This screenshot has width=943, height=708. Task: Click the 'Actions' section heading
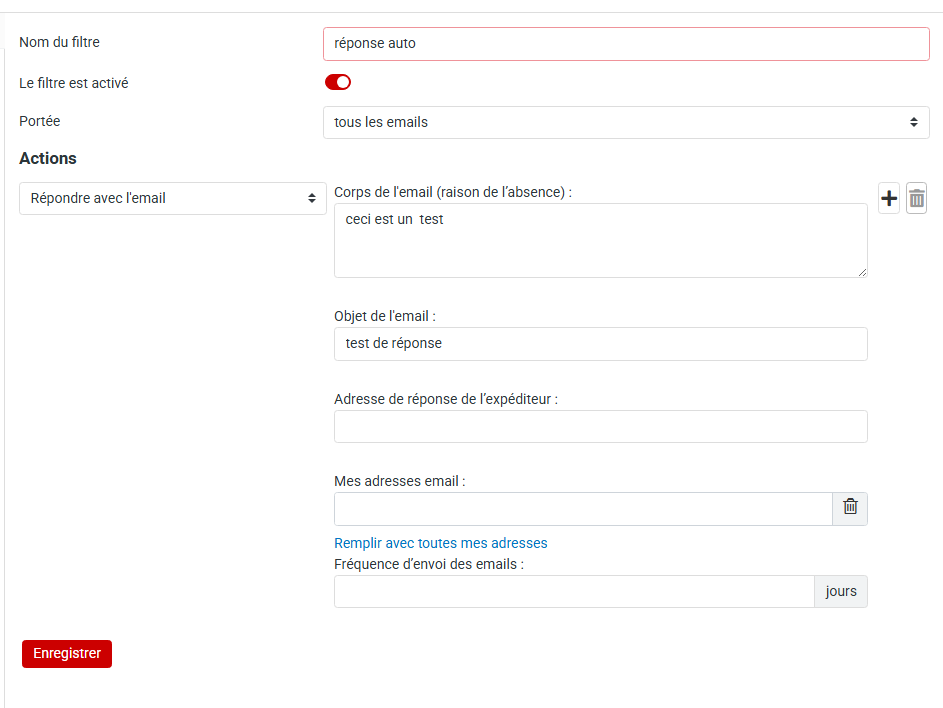click(48, 158)
